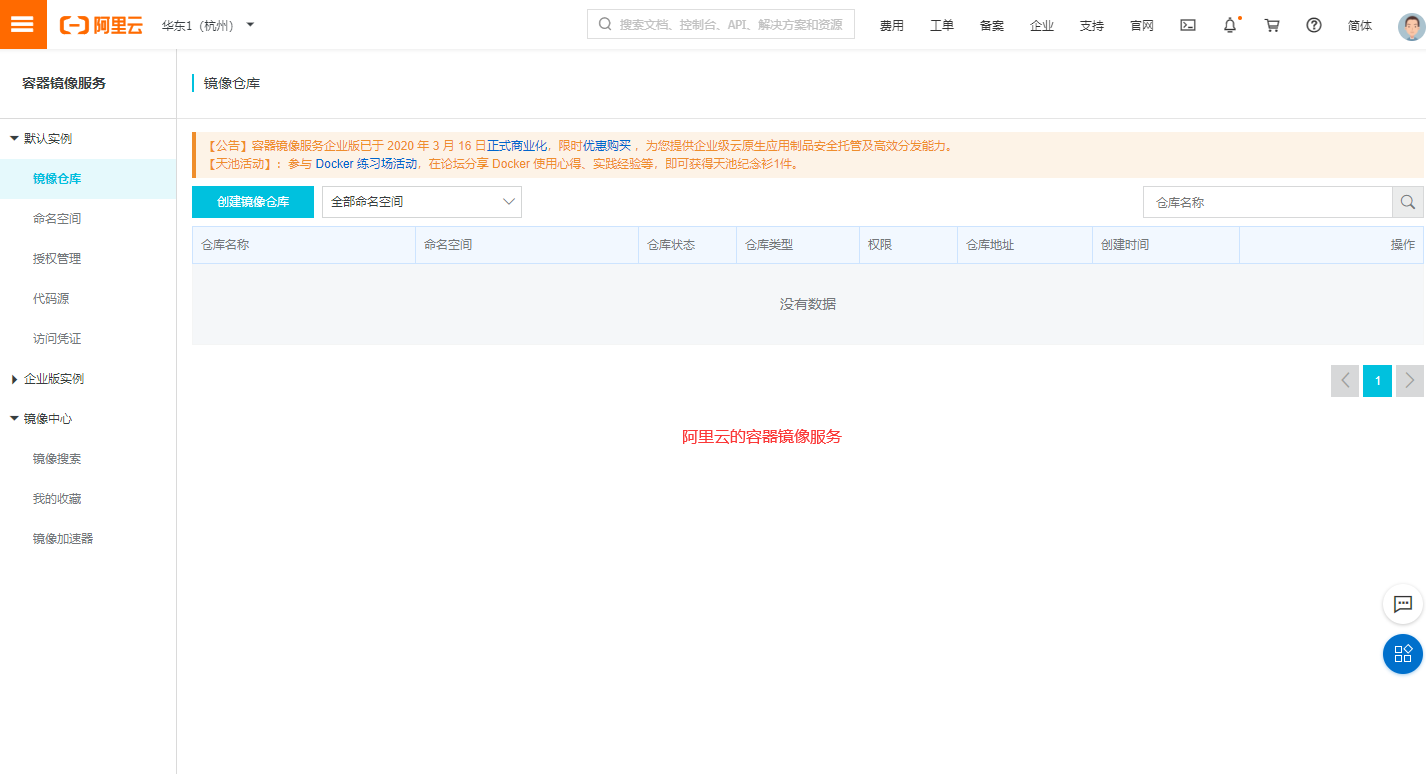Expand the 企业版实例 section
This screenshot has height=774, width=1426.
48,379
